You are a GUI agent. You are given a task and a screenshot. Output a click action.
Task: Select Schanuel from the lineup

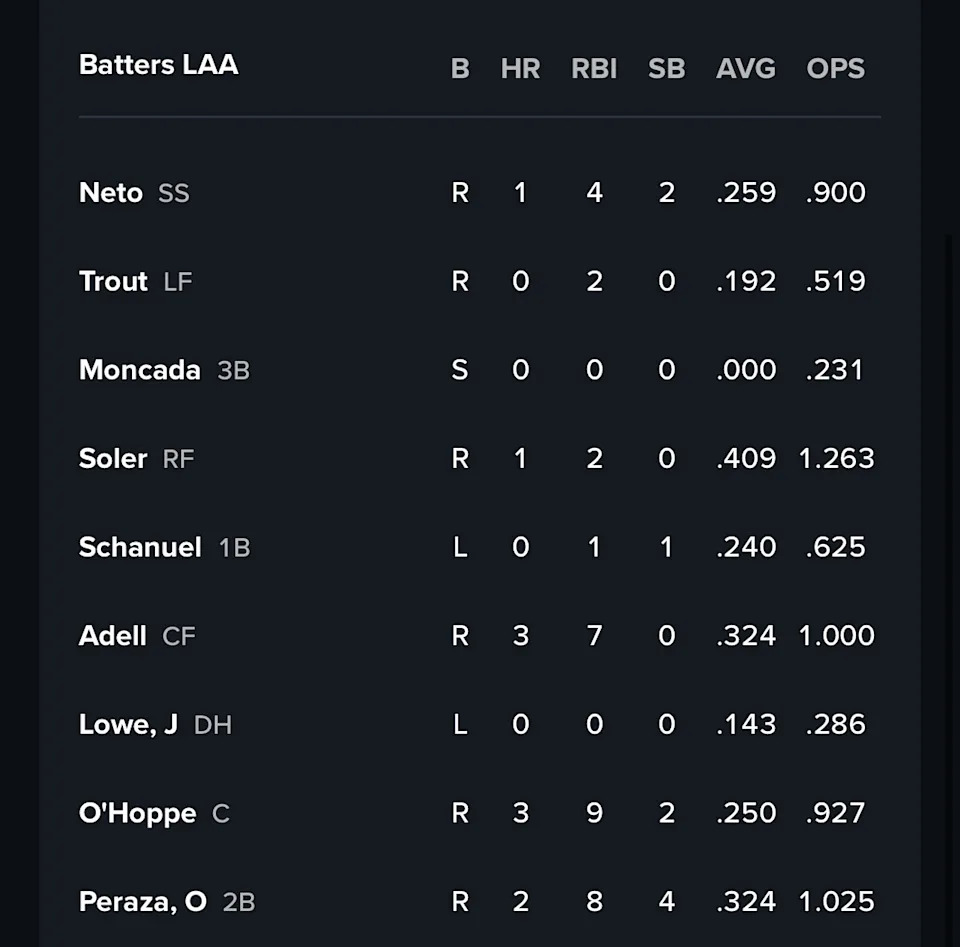click(x=140, y=547)
